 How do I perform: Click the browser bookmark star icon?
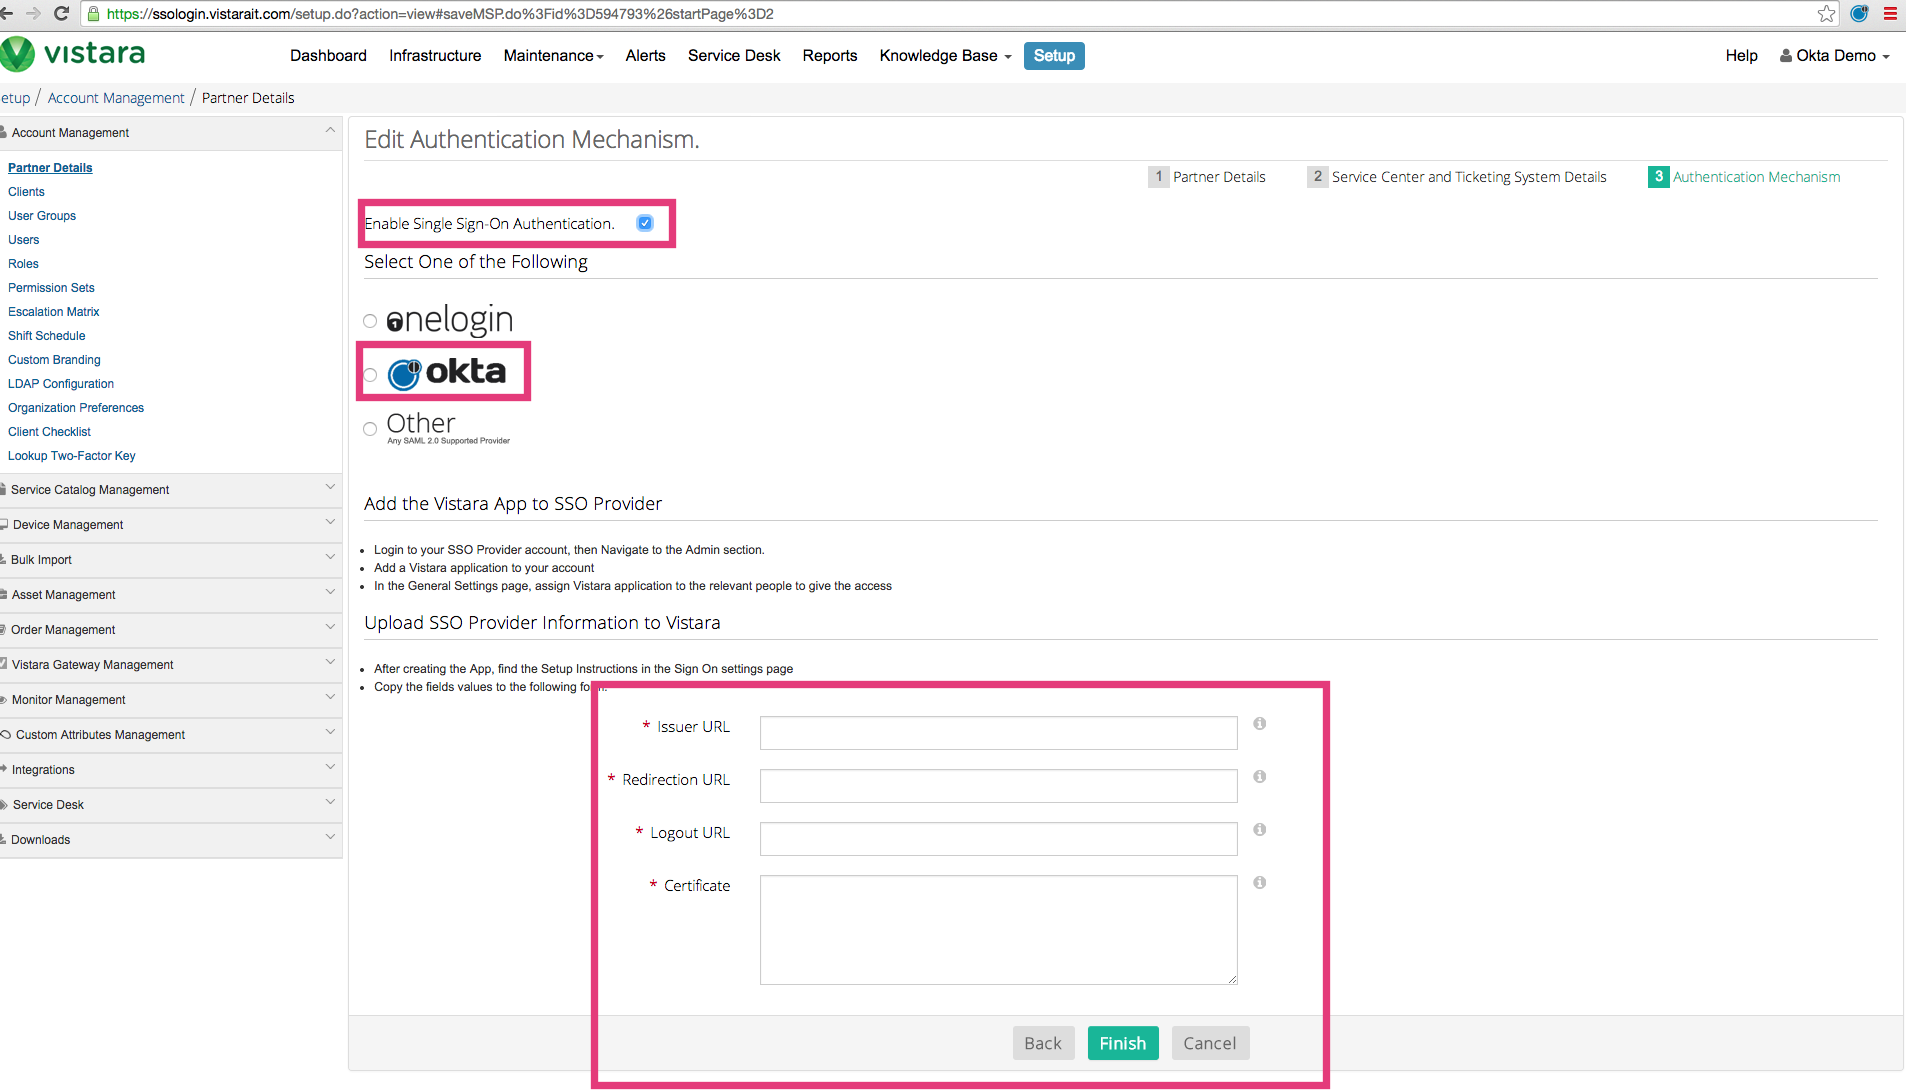tap(1826, 14)
